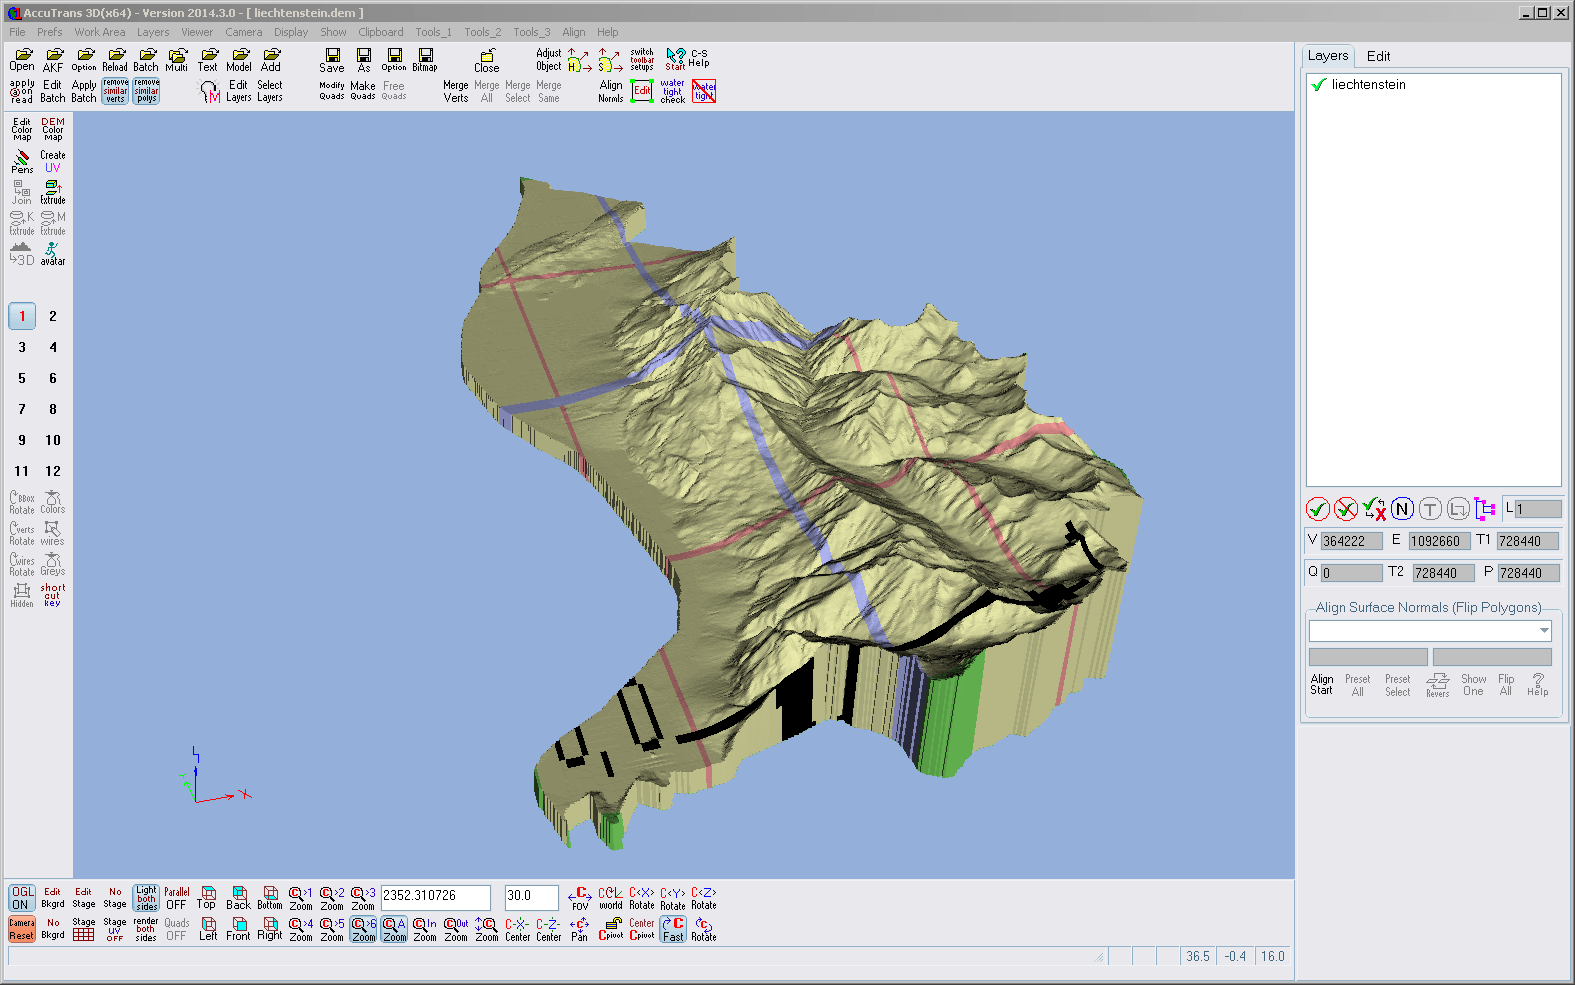Image resolution: width=1575 pixels, height=985 pixels.
Task: Open C-S Help Start icon
Action: click(x=676, y=60)
